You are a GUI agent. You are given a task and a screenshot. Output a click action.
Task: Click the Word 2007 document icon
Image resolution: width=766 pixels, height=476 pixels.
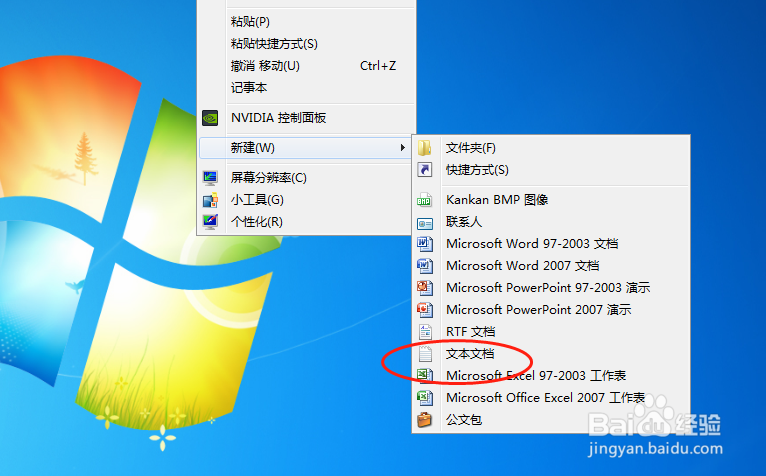[x=425, y=265]
